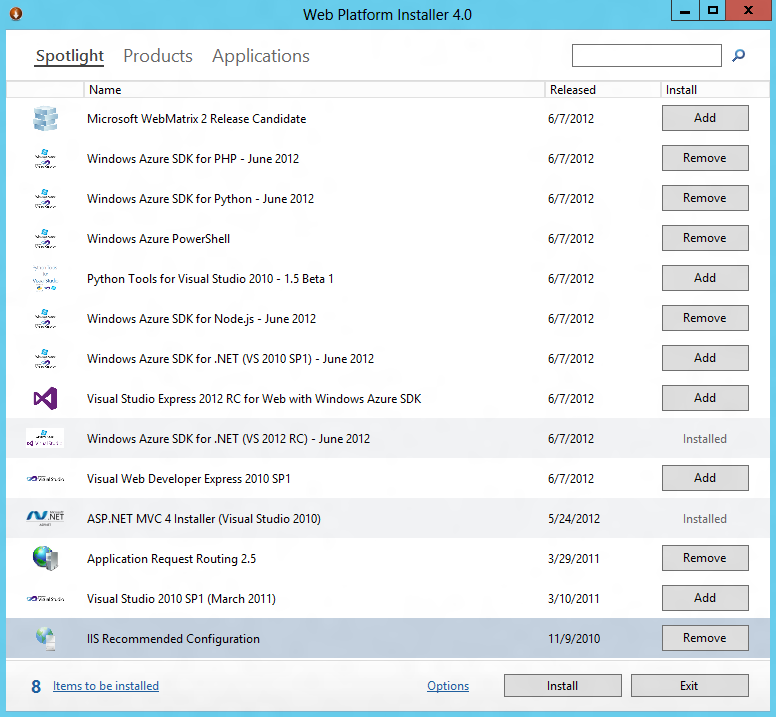This screenshot has height=717, width=776.
Task: Remove Windows Azure SDK for Node.js
Action: point(705,318)
